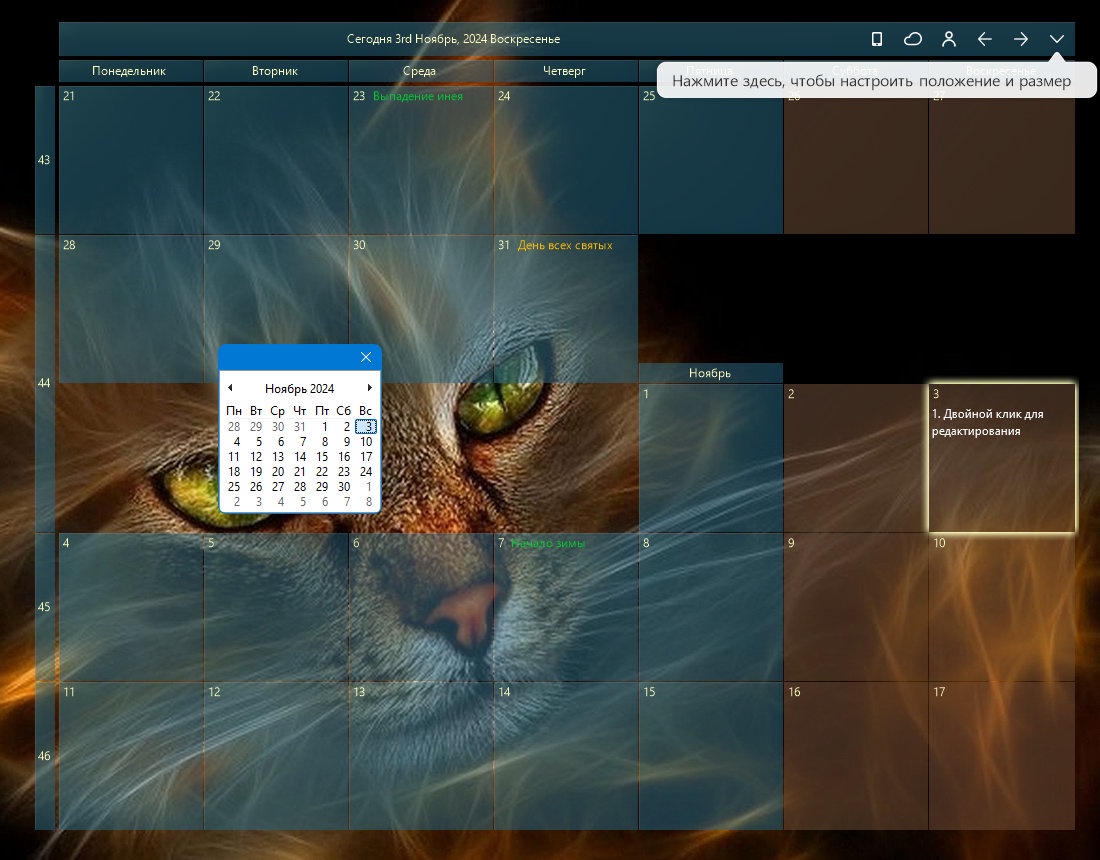Go to previous period with left arrow
The height and width of the screenshot is (860, 1100).
coord(984,39)
